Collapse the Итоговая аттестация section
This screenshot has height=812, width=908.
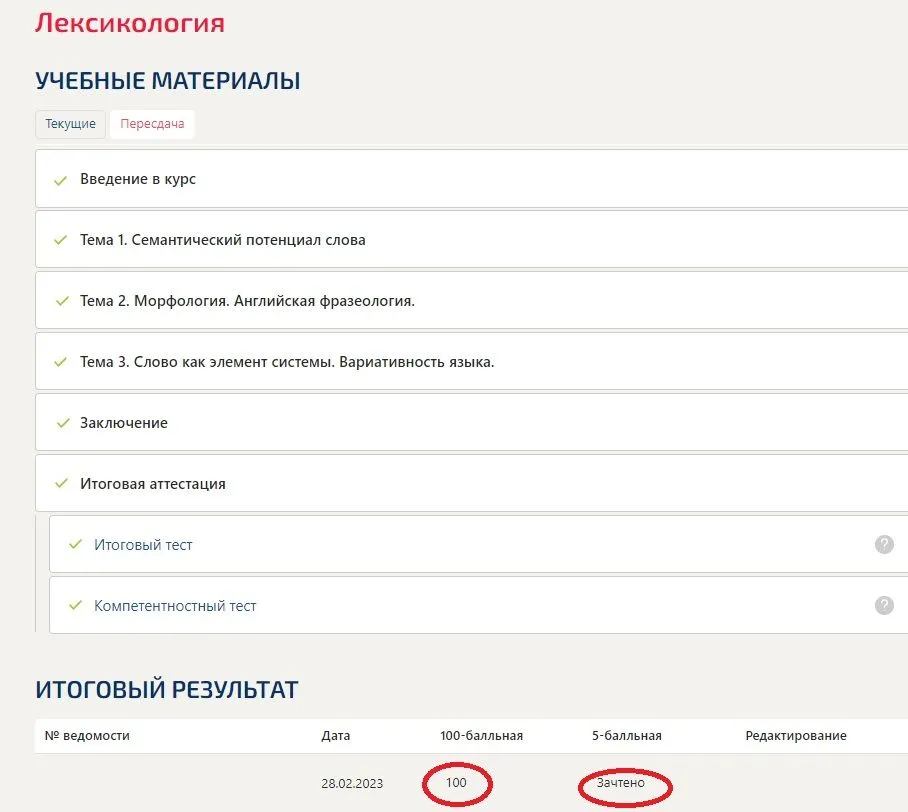(153, 484)
